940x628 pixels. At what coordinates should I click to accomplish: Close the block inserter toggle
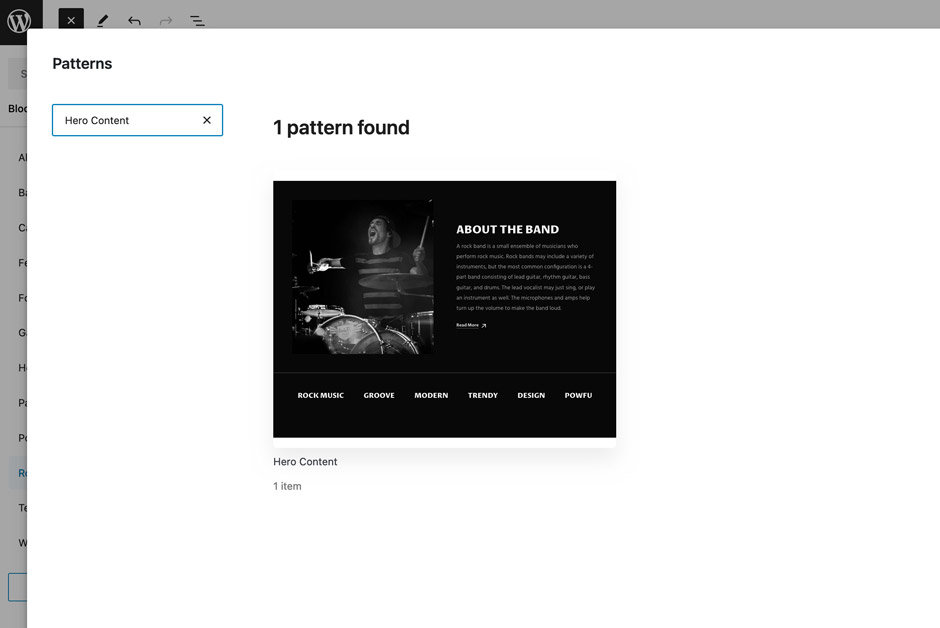click(71, 20)
